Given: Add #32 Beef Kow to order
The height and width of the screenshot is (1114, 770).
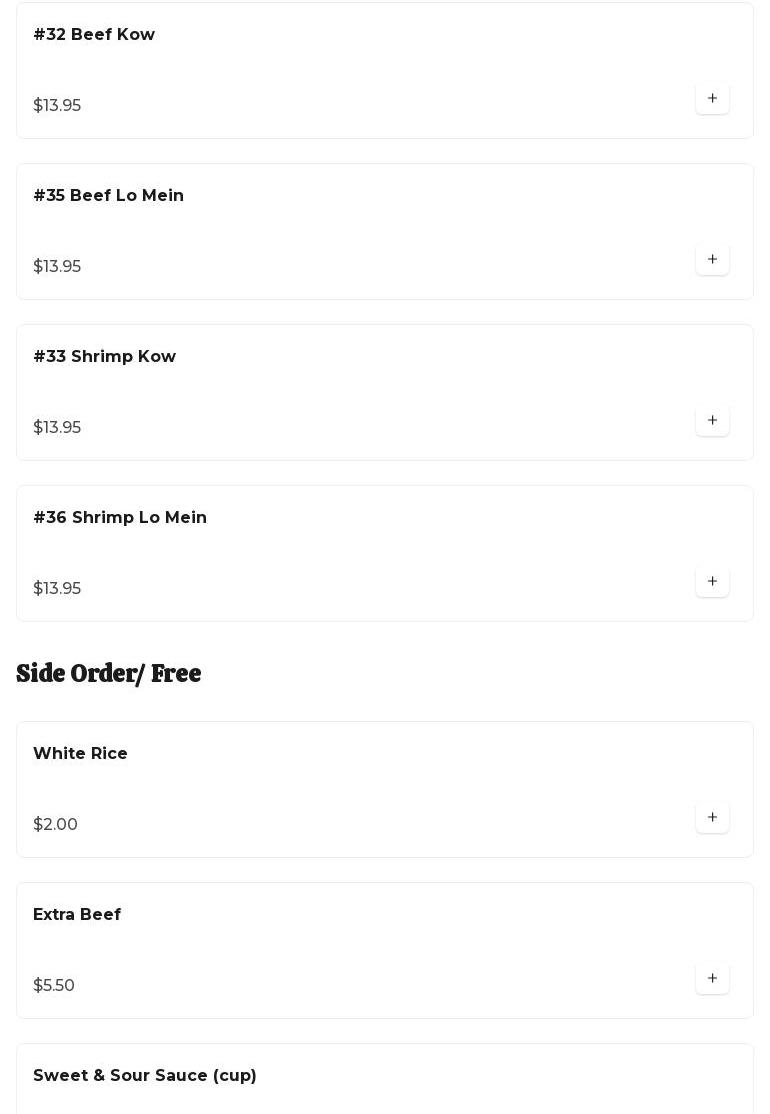Looking at the screenshot, I should (712, 99).
